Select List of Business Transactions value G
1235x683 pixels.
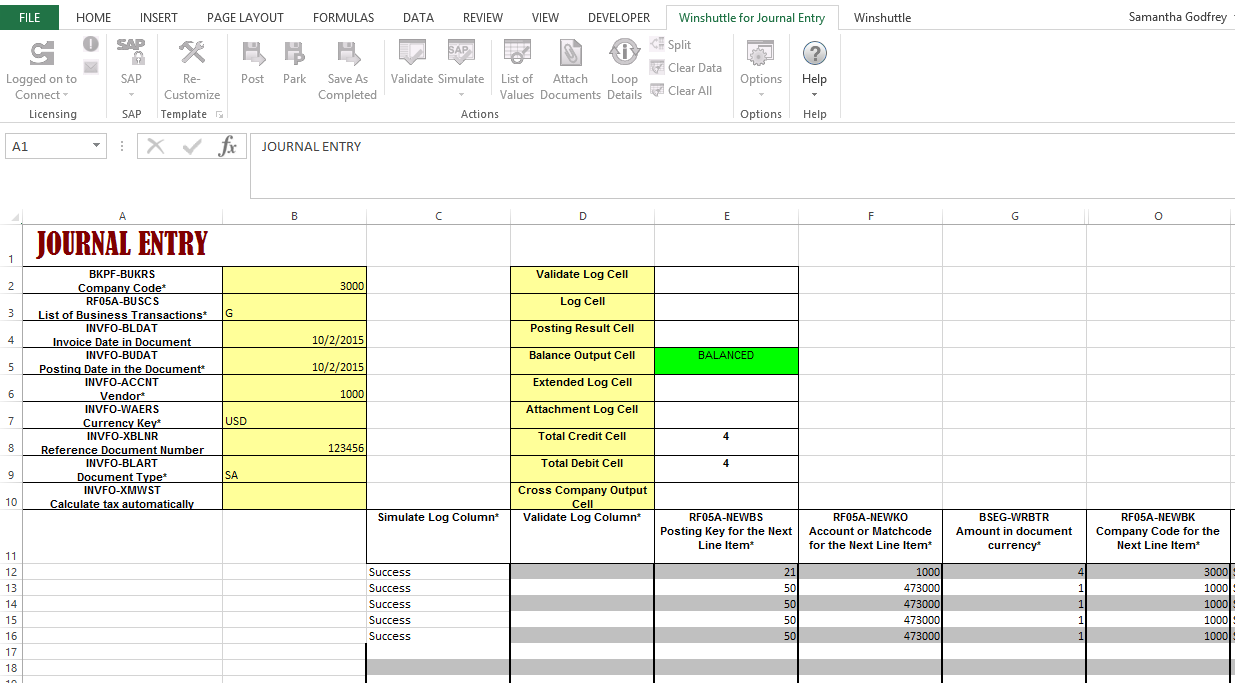click(295, 307)
